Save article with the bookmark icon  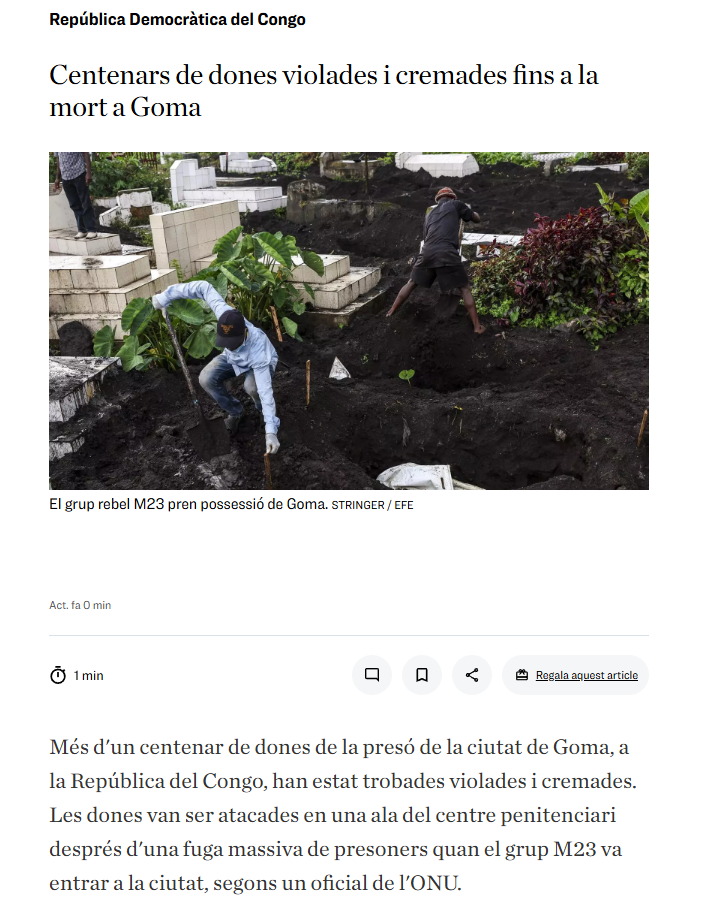(x=422, y=675)
